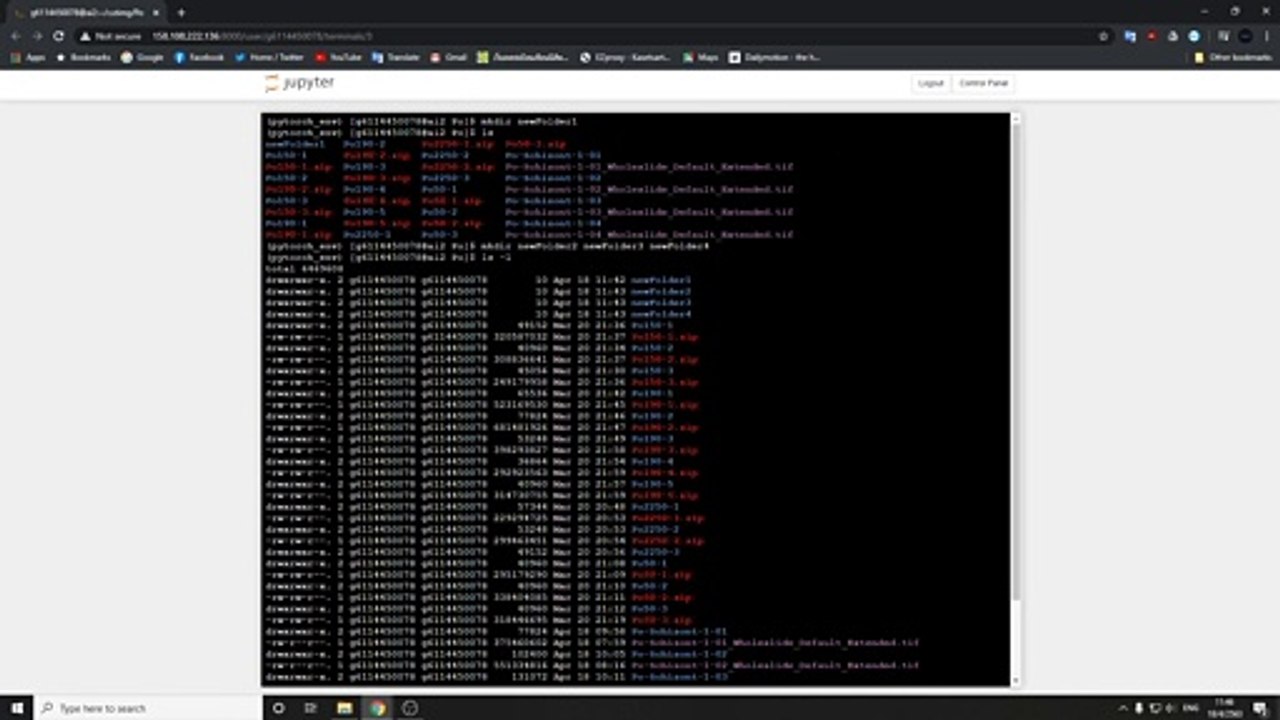Open the Chrome profile avatar

tap(1245, 36)
